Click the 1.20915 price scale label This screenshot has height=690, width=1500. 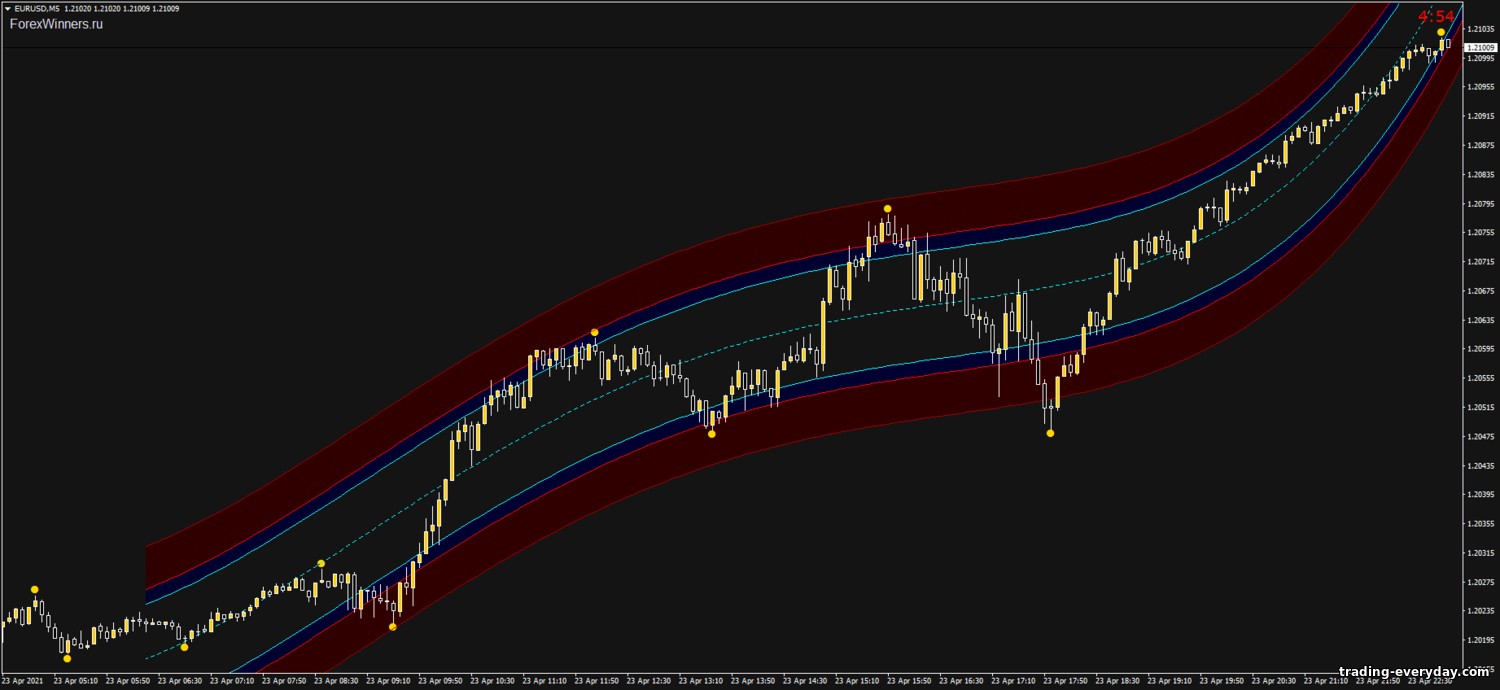[x=1480, y=116]
